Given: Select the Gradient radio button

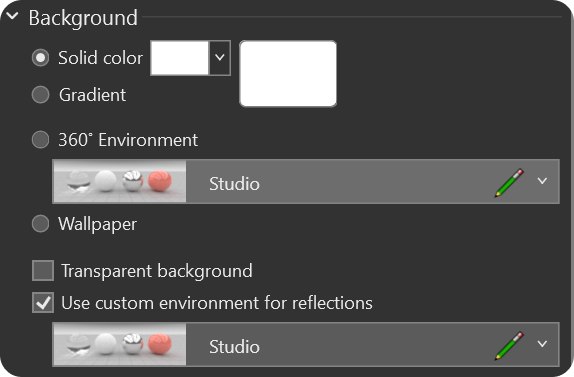Looking at the screenshot, I should tap(40, 94).
